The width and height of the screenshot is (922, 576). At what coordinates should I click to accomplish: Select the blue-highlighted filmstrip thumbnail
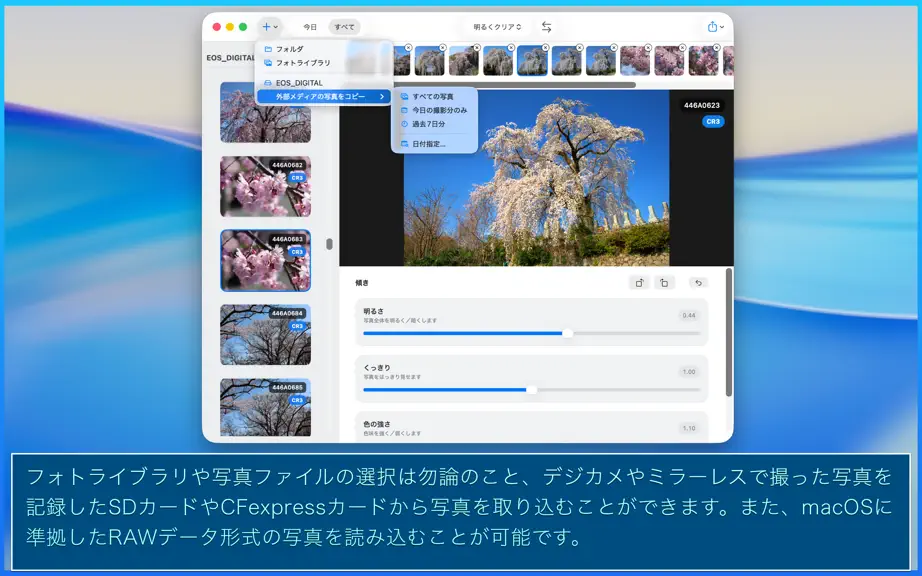[532, 61]
